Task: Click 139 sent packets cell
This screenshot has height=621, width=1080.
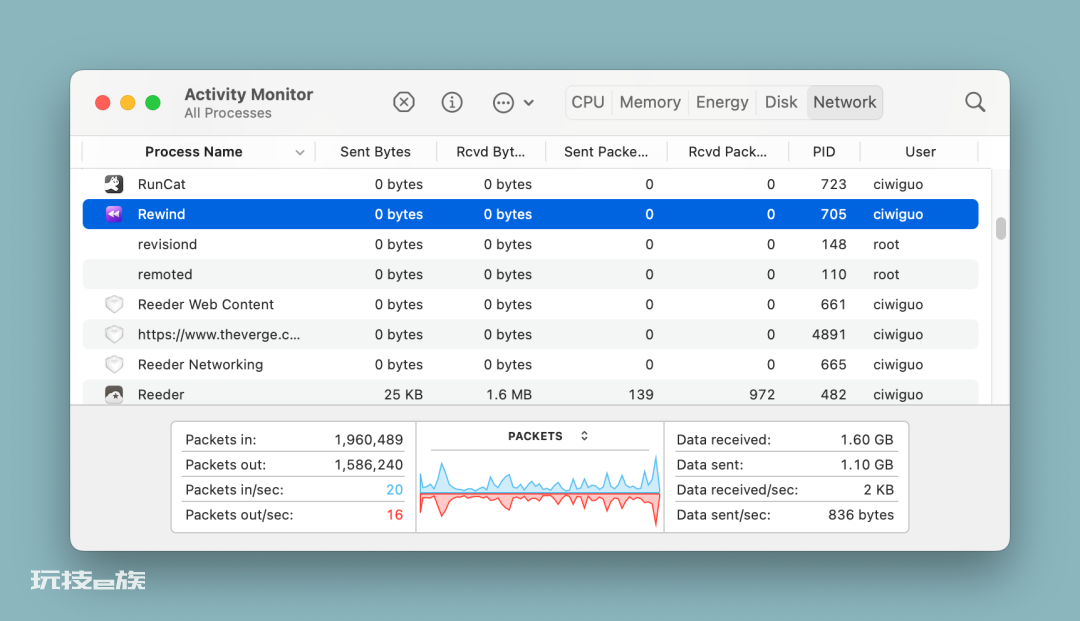Action: 641,394
